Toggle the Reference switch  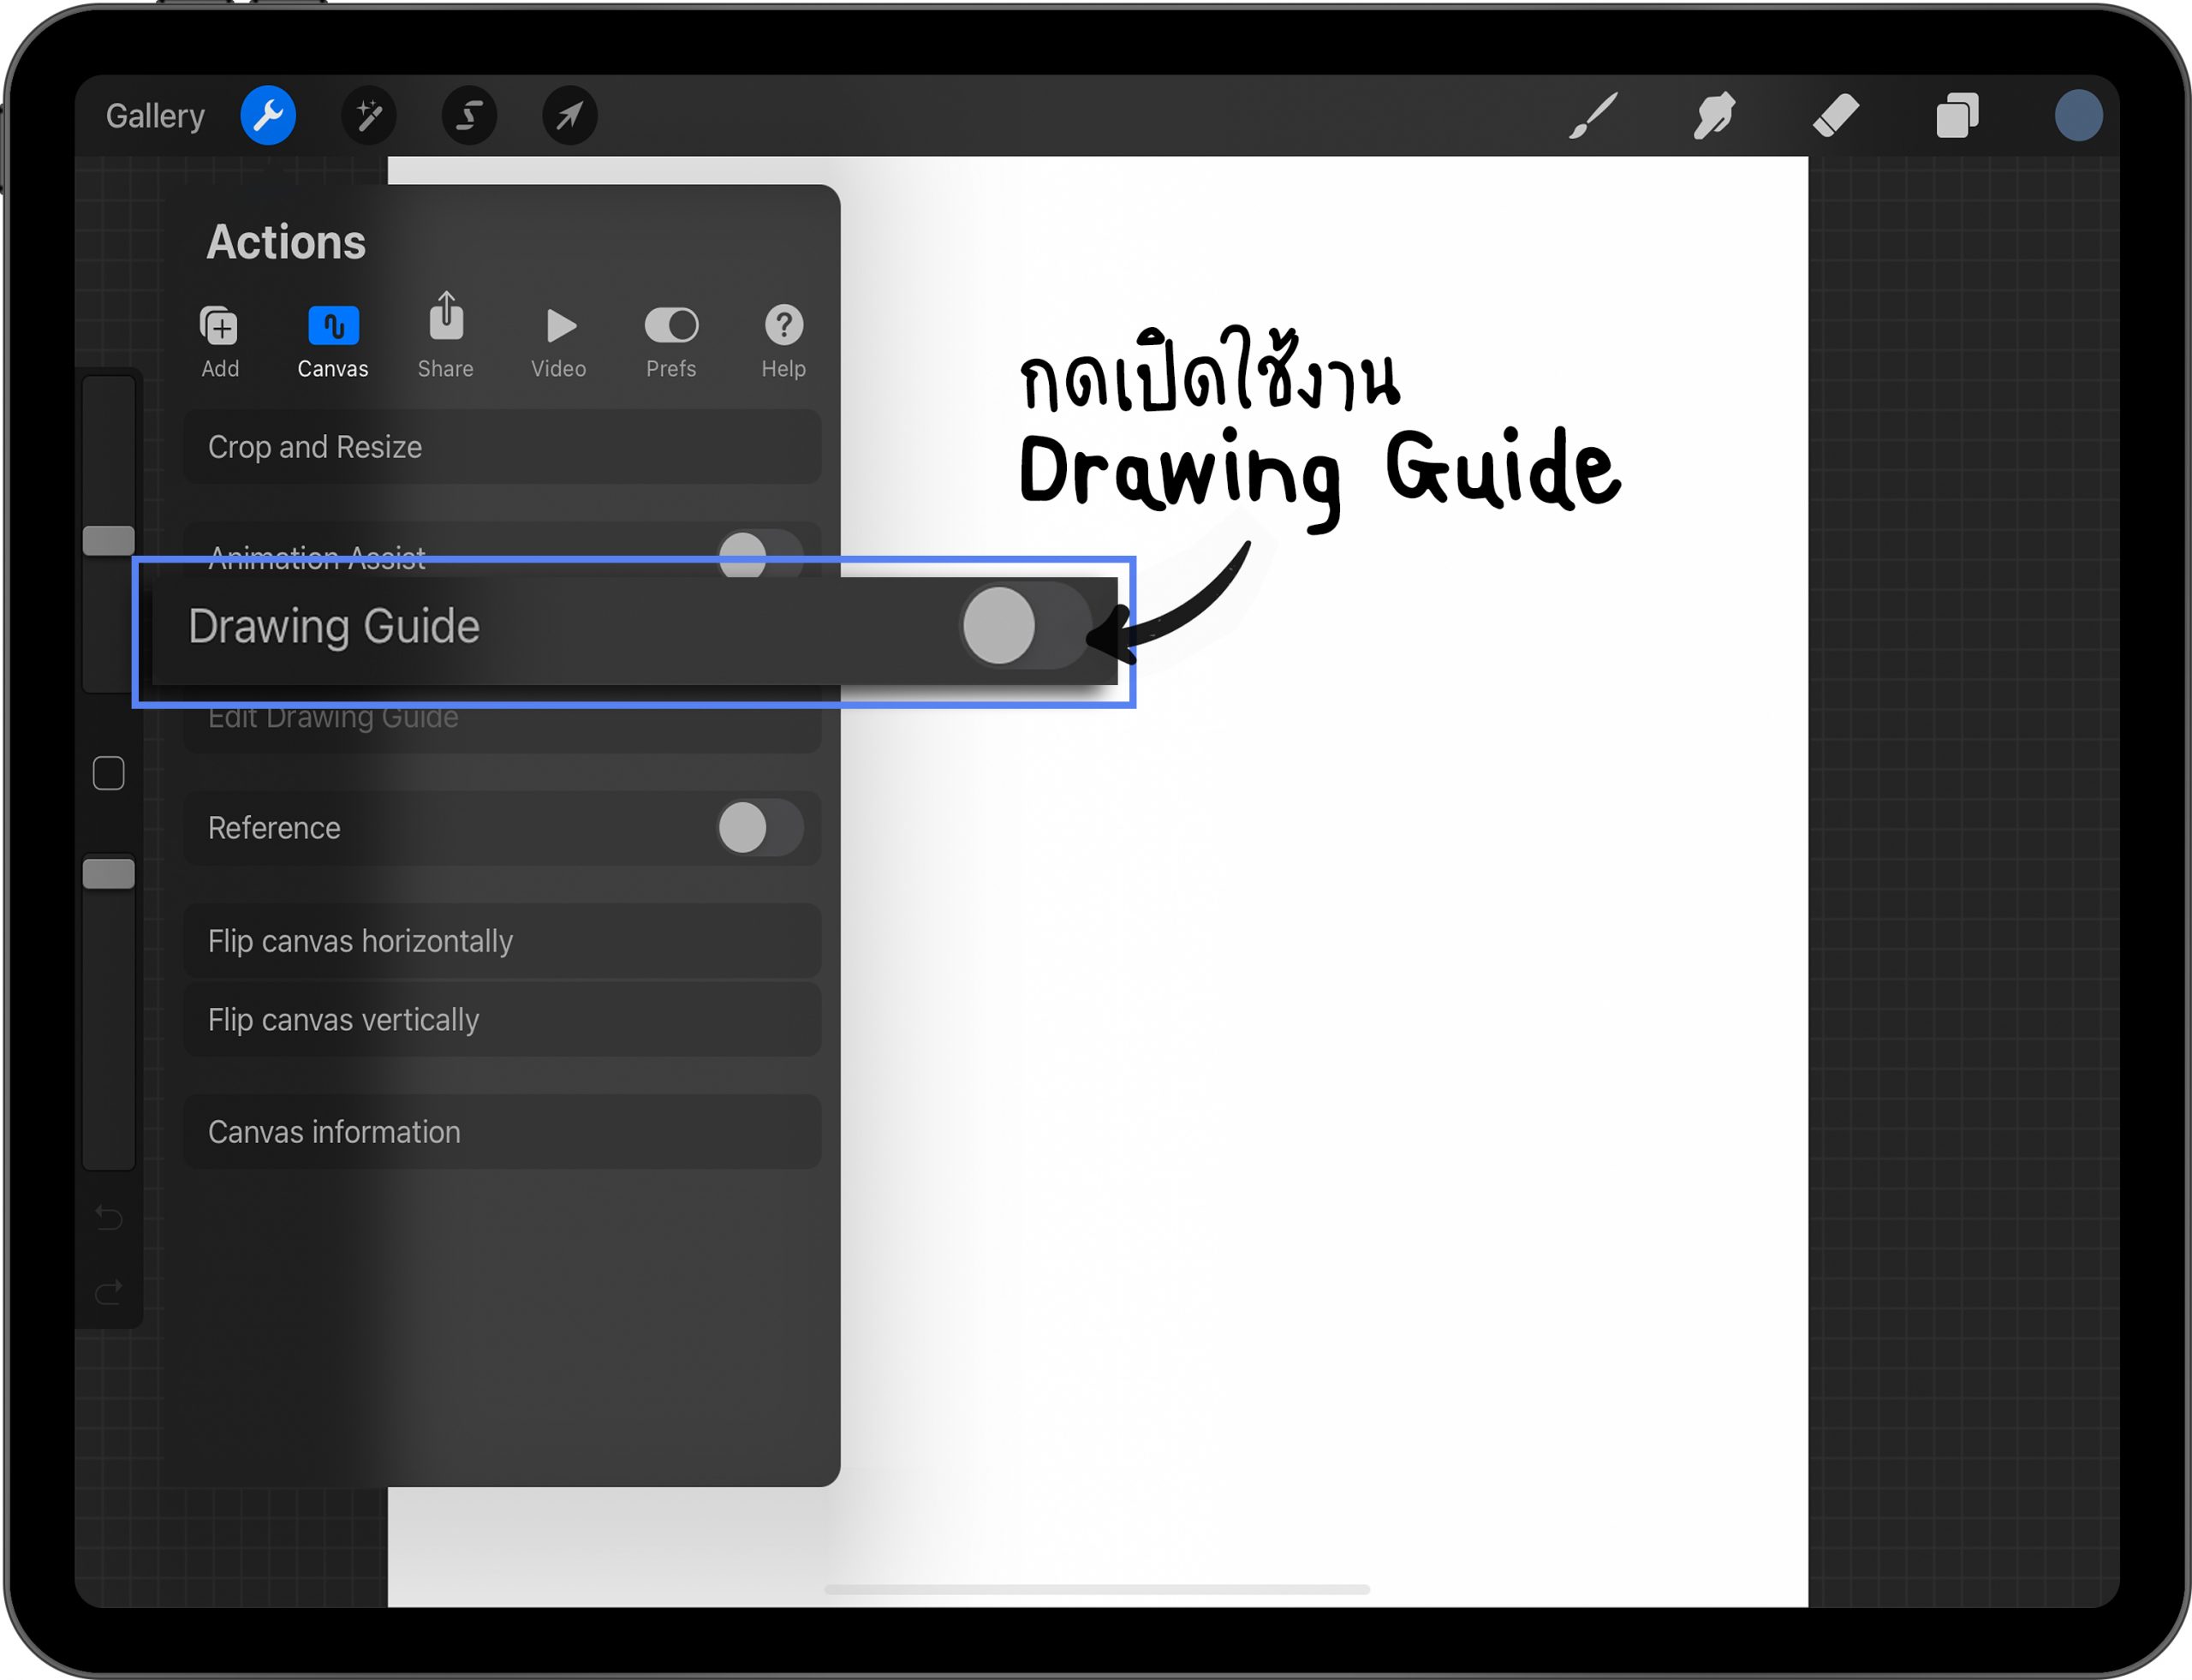tap(760, 828)
